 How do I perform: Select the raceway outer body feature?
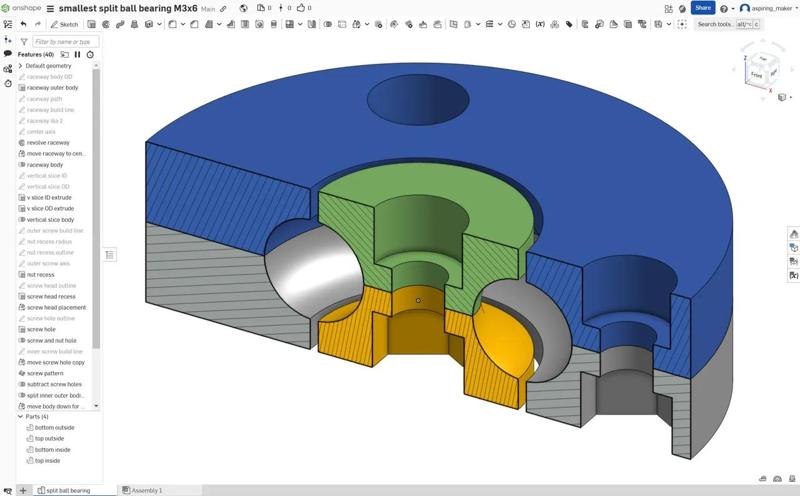(x=52, y=88)
